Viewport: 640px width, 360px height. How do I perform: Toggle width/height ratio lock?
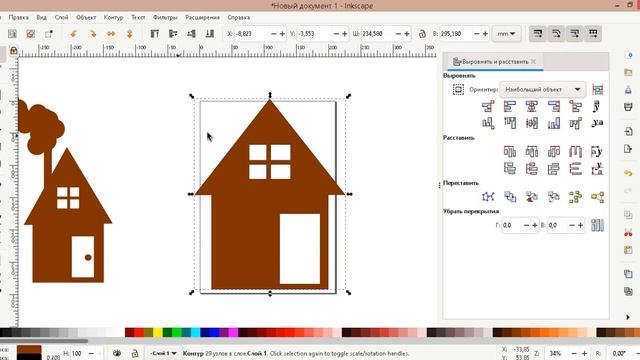coord(422,34)
